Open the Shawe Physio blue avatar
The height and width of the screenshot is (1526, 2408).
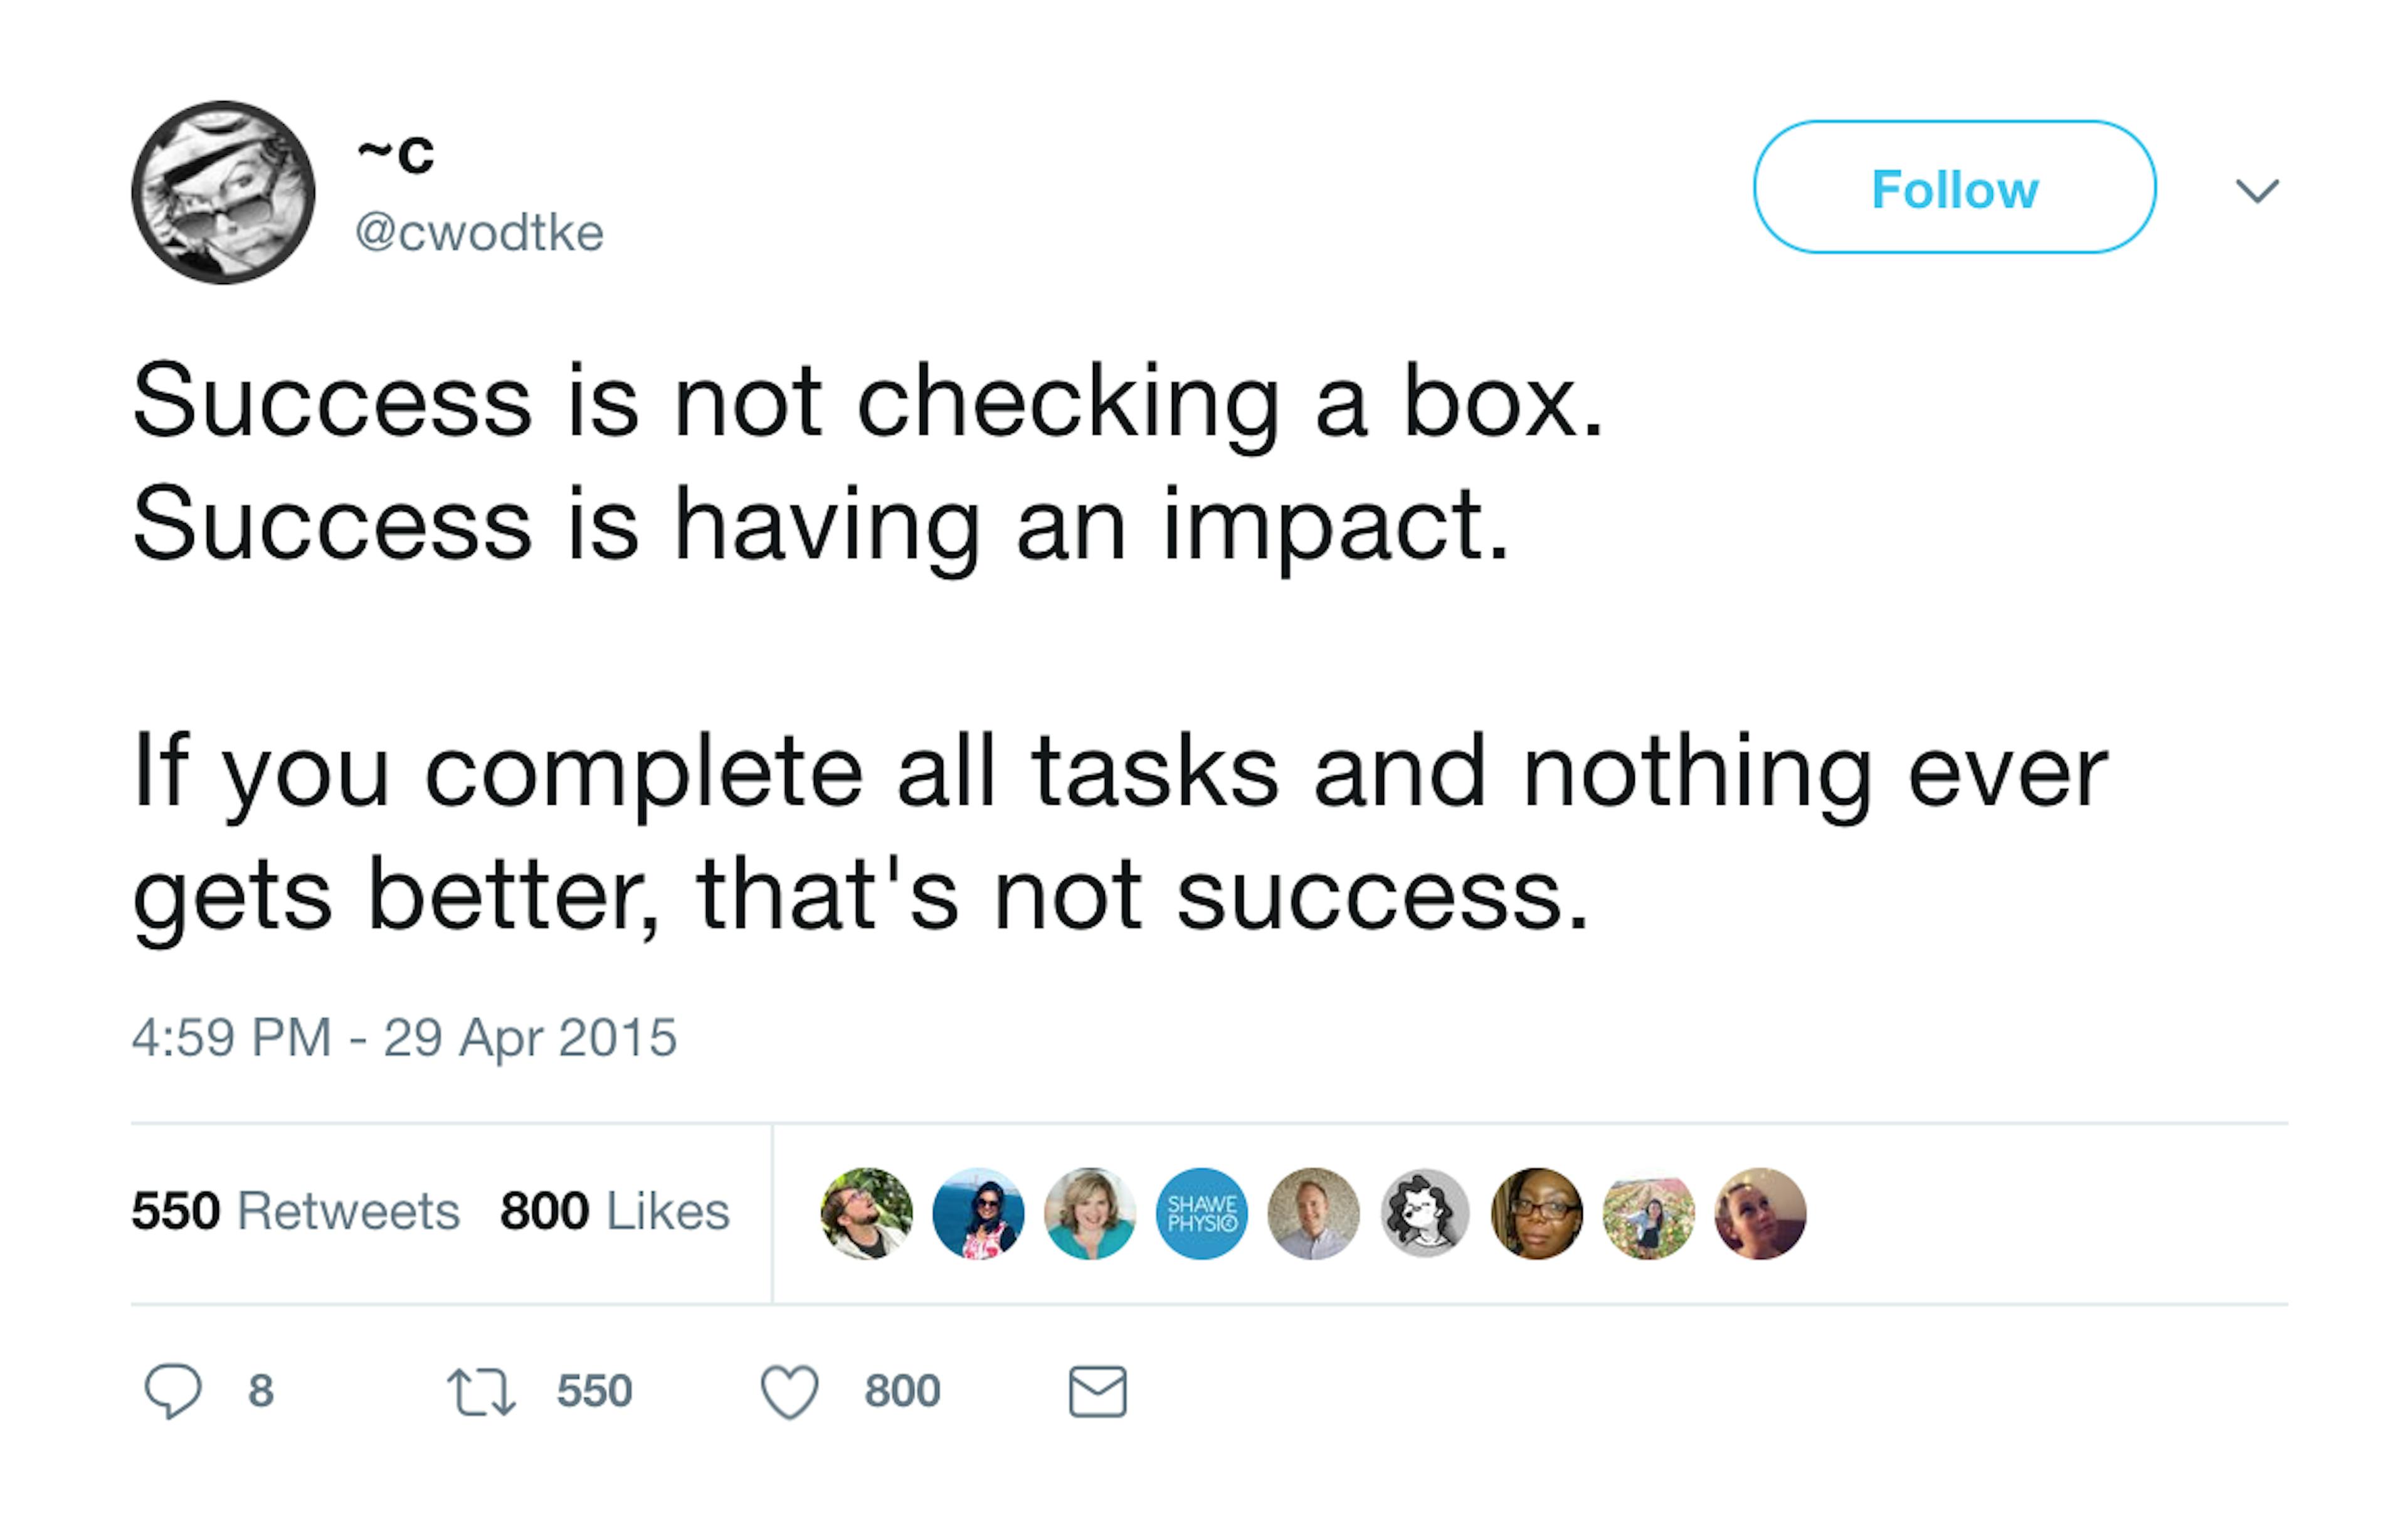click(x=1202, y=1213)
